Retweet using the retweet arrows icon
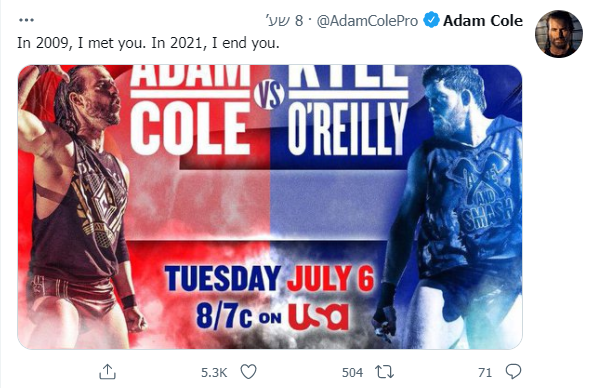598x388 pixels. (x=384, y=372)
